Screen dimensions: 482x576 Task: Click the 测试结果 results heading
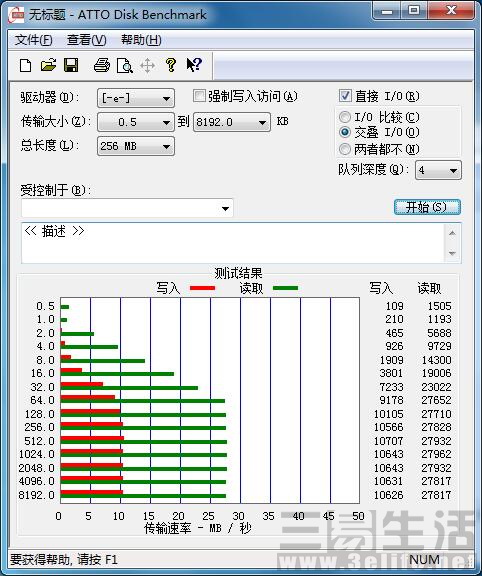coord(238,273)
